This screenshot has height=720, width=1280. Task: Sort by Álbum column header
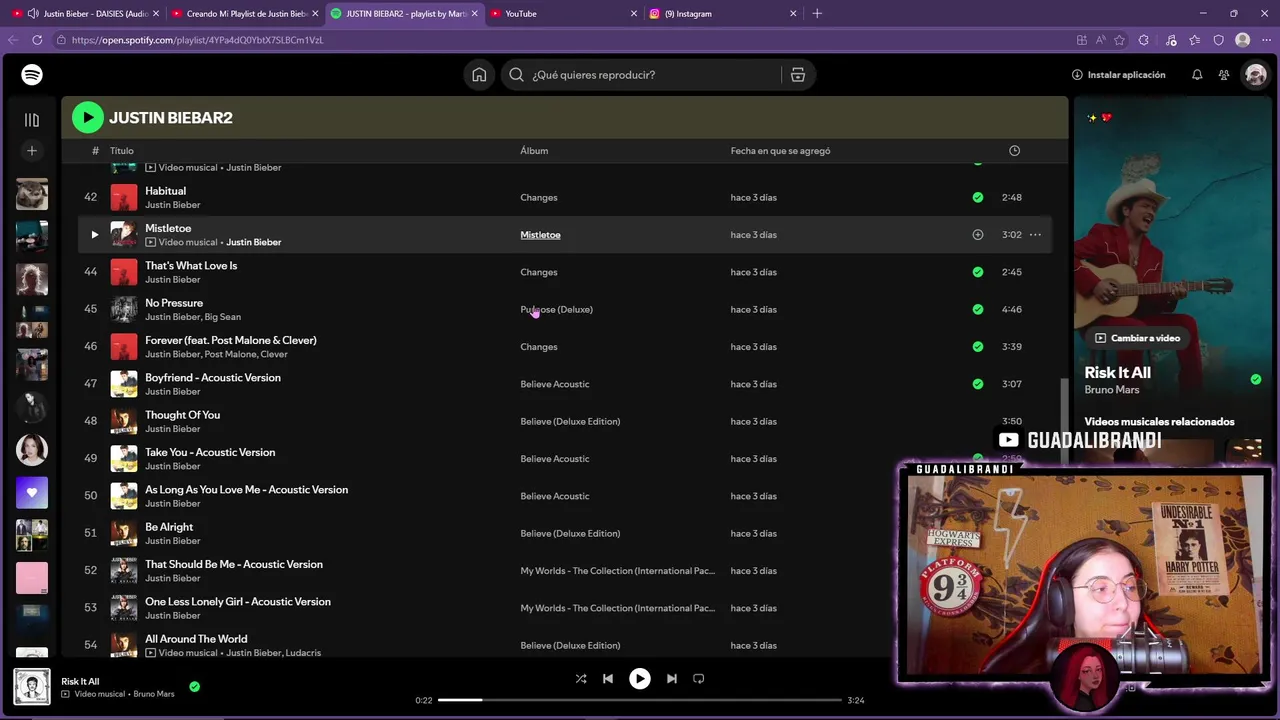[x=534, y=151]
